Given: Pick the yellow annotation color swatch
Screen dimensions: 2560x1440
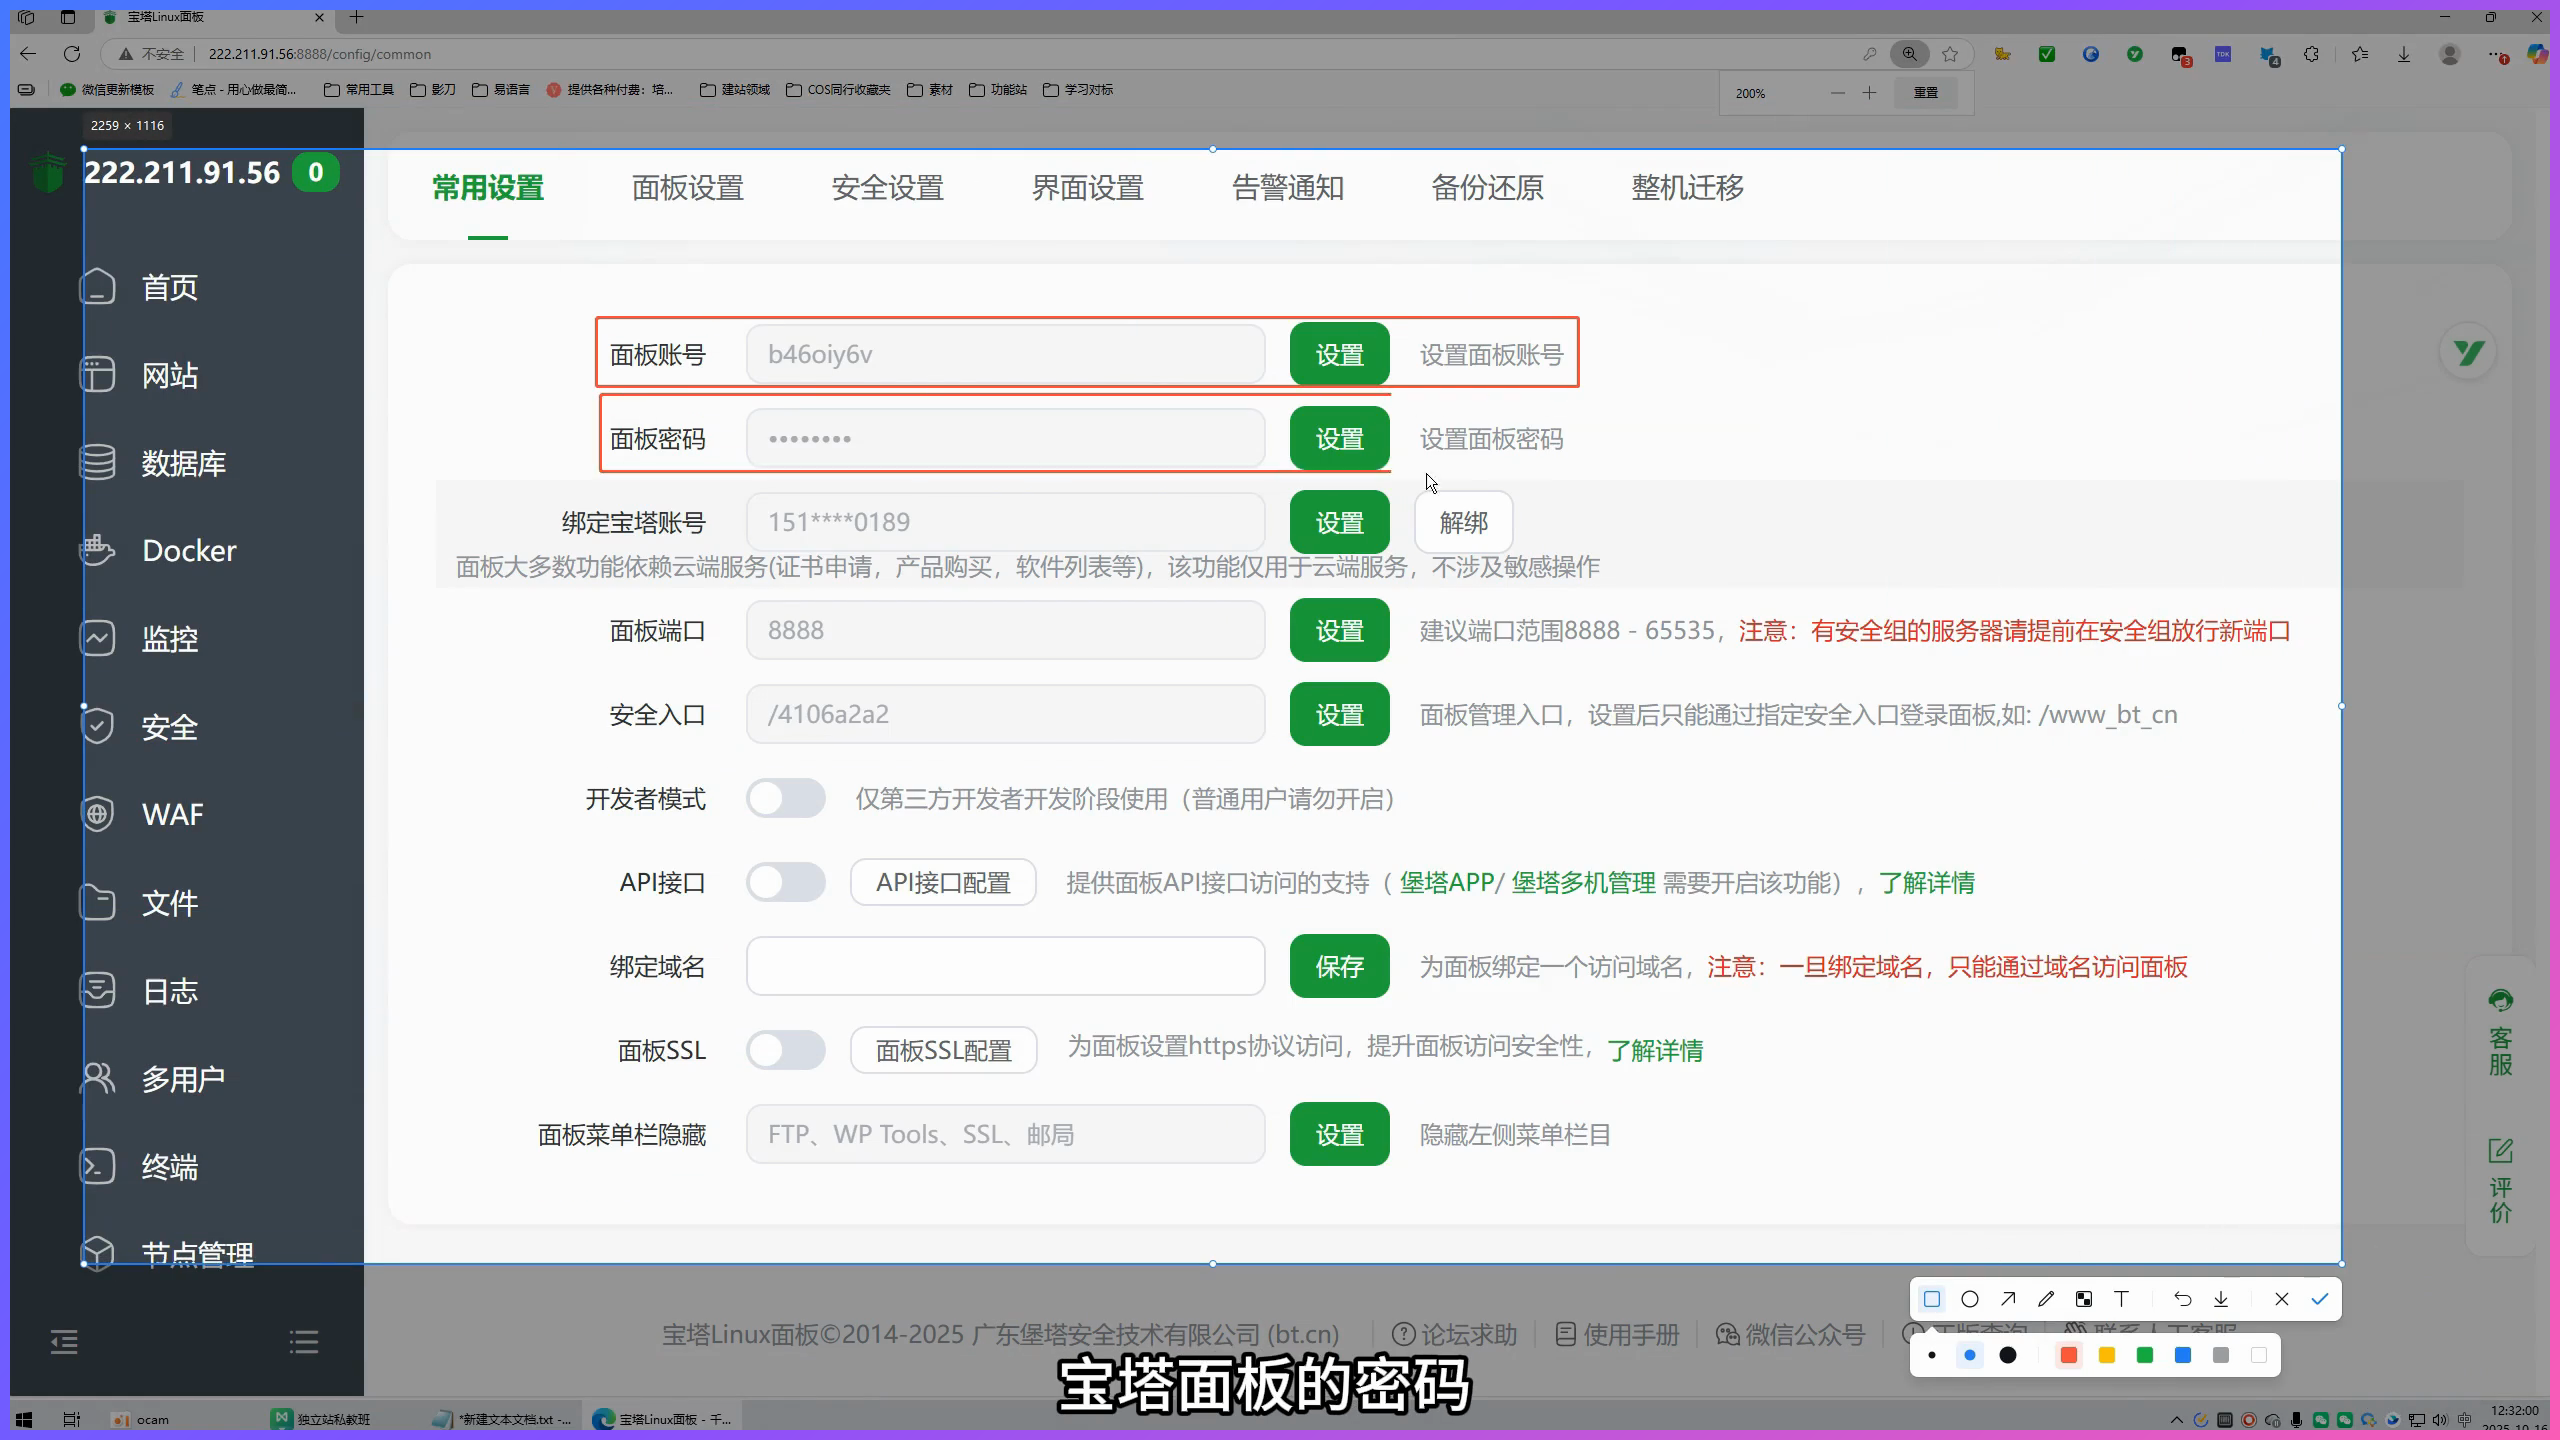Looking at the screenshot, I should [x=2106, y=1355].
